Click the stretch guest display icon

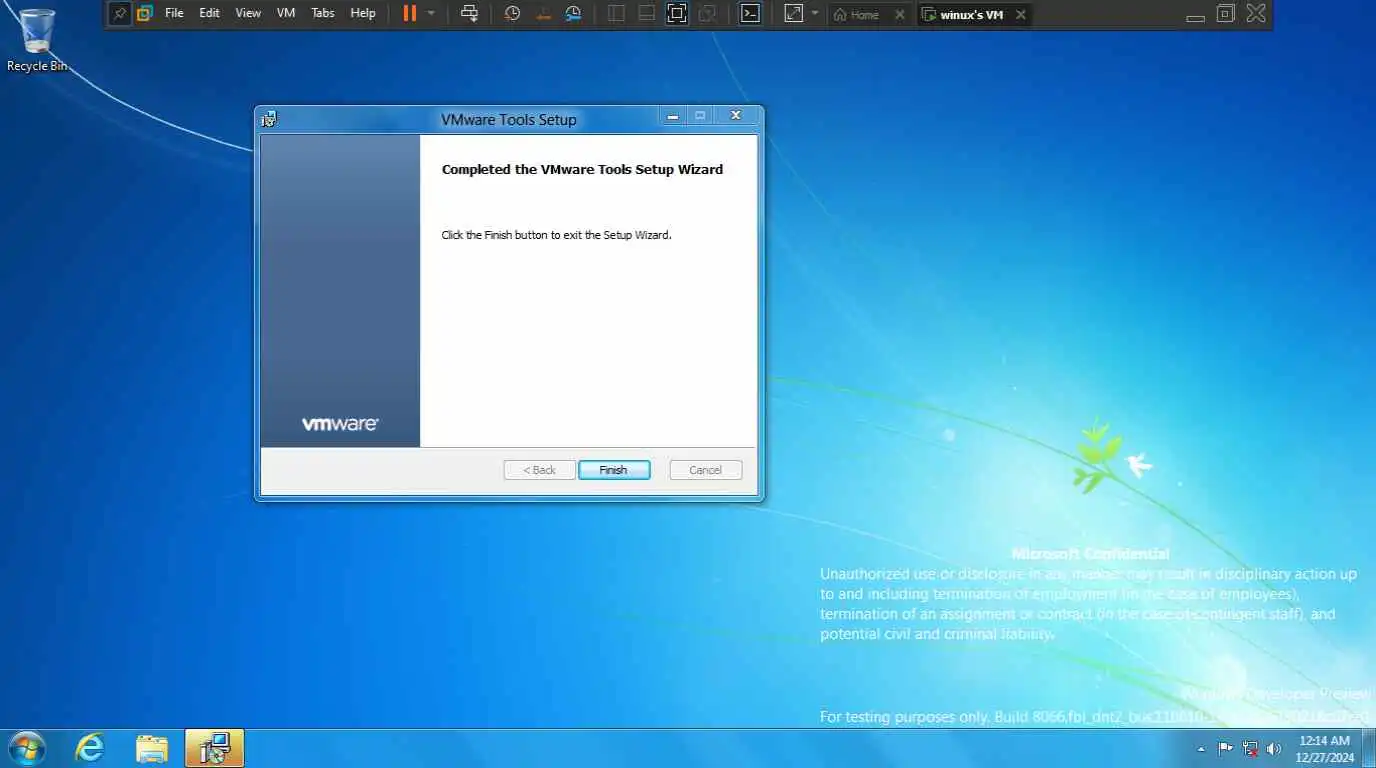pos(793,14)
